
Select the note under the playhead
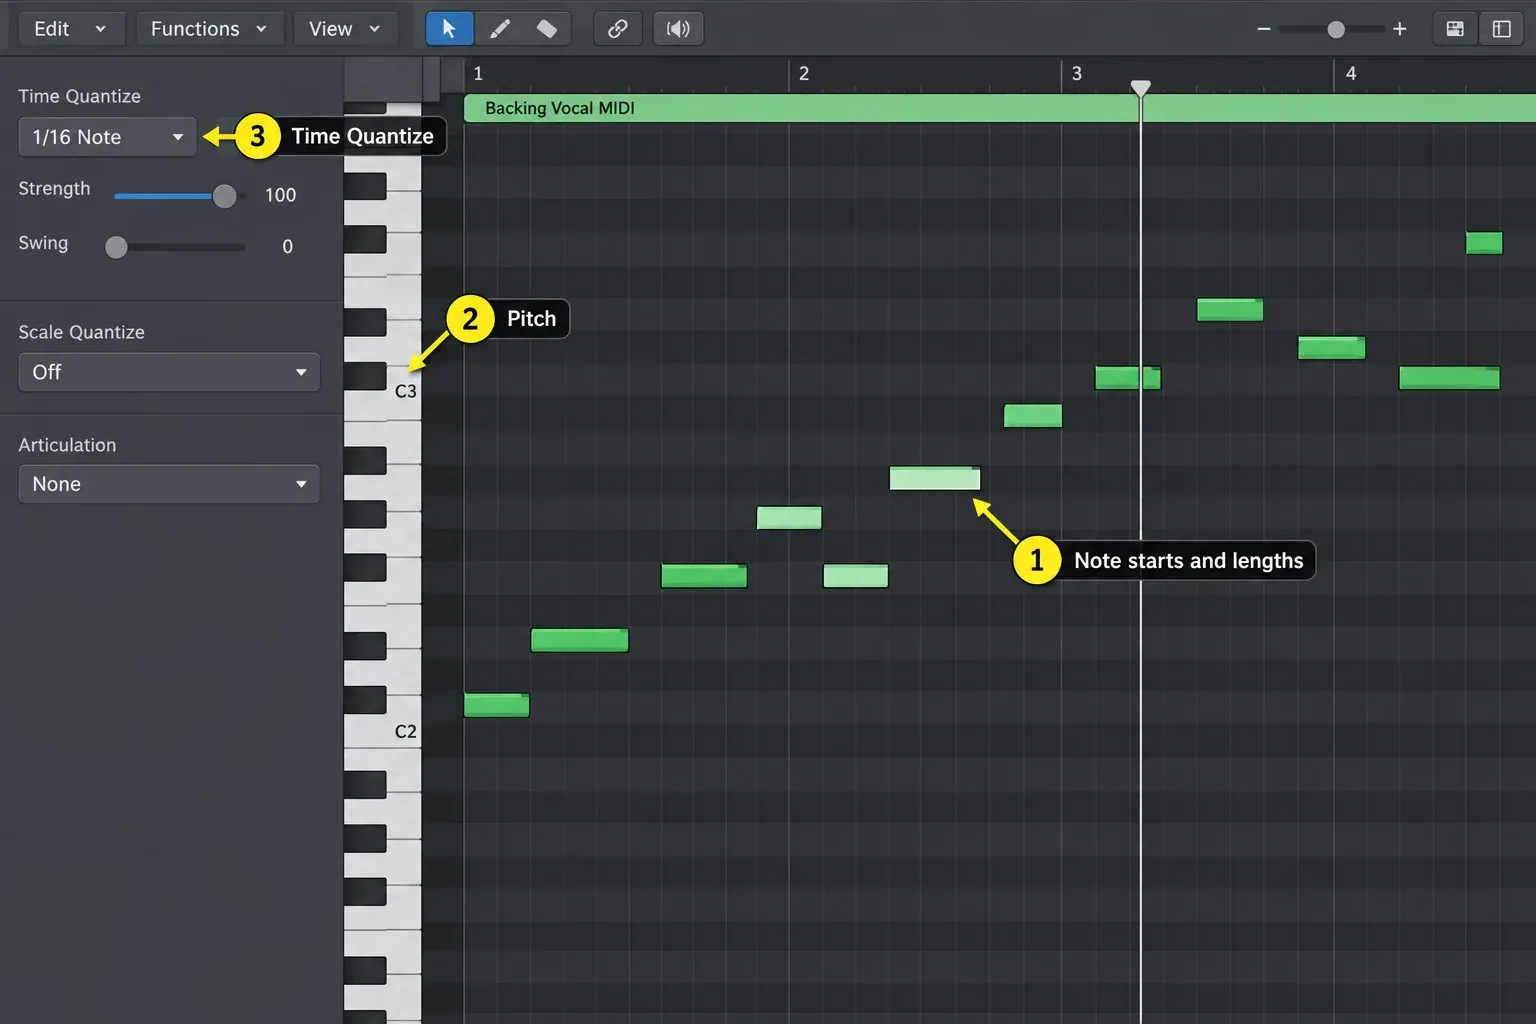click(1128, 378)
